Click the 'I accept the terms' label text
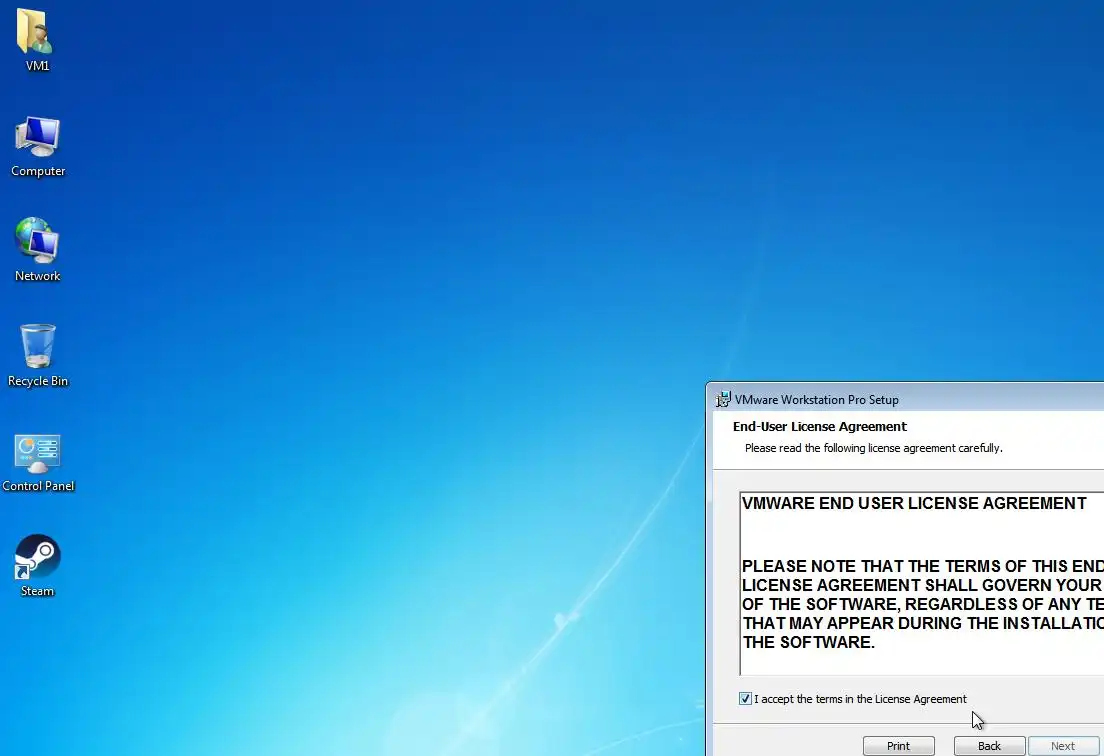Viewport: 1104px width, 756px height. point(860,699)
